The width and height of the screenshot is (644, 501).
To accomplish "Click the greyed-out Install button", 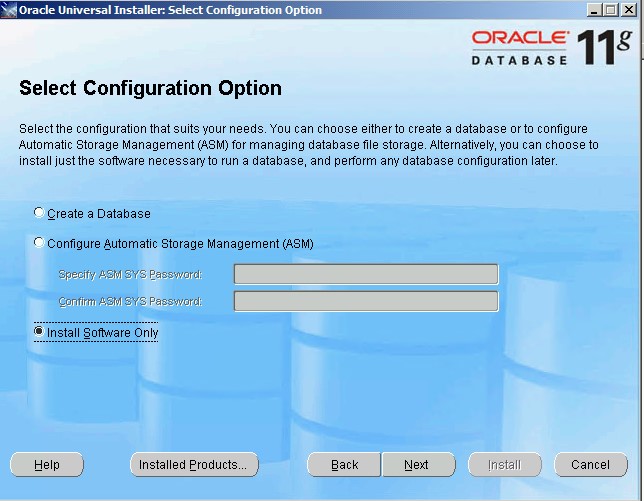I will (x=504, y=465).
